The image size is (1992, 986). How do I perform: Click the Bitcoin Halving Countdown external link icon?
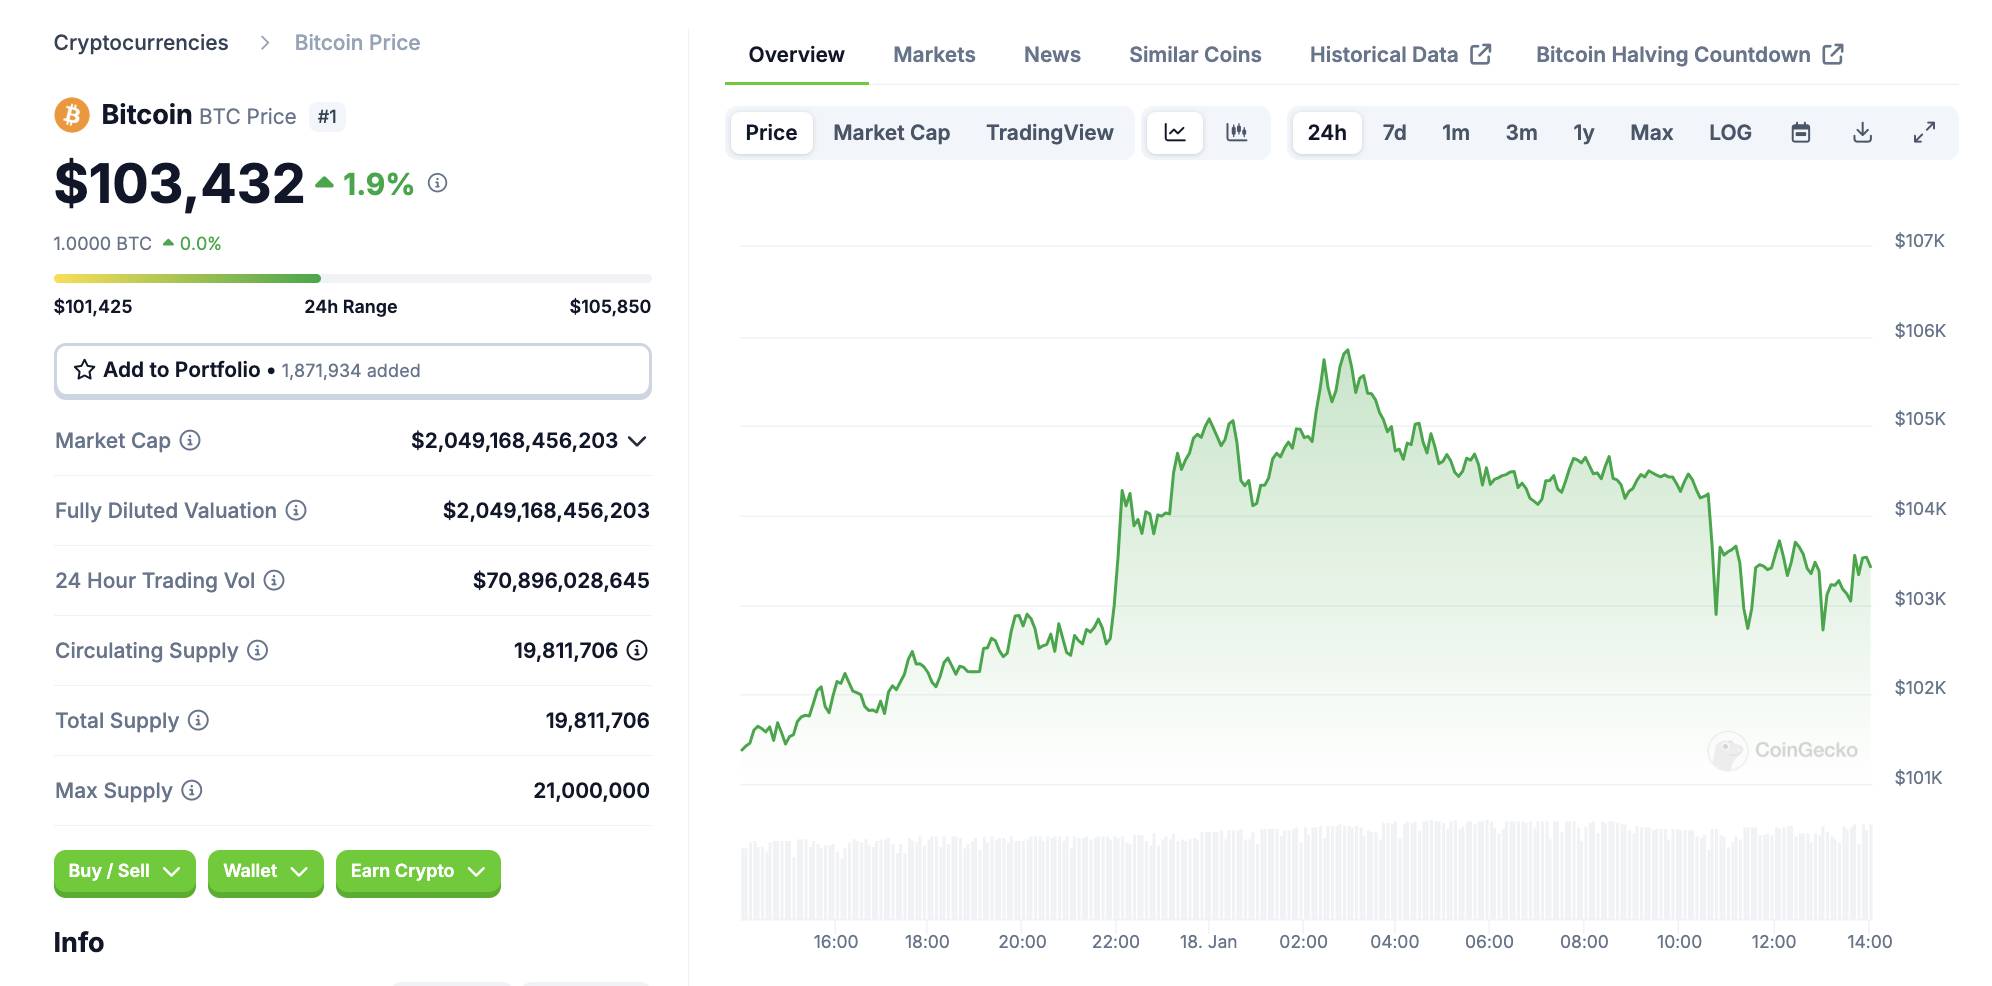pyautogui.click(x=1833, y=54)
